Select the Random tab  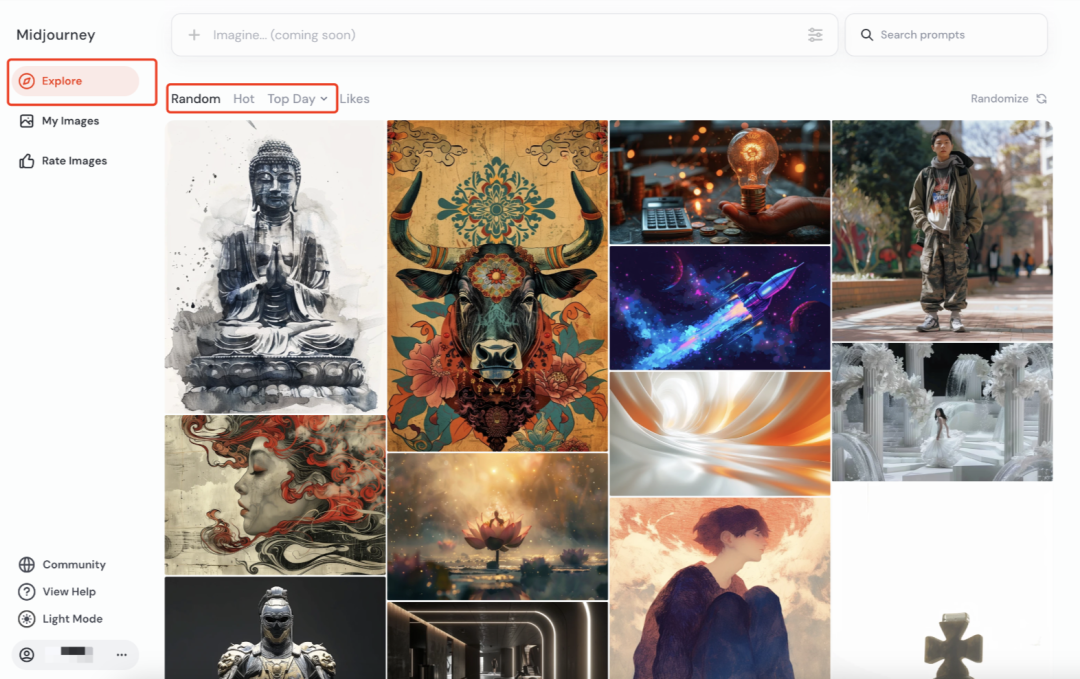coord(196,99)
